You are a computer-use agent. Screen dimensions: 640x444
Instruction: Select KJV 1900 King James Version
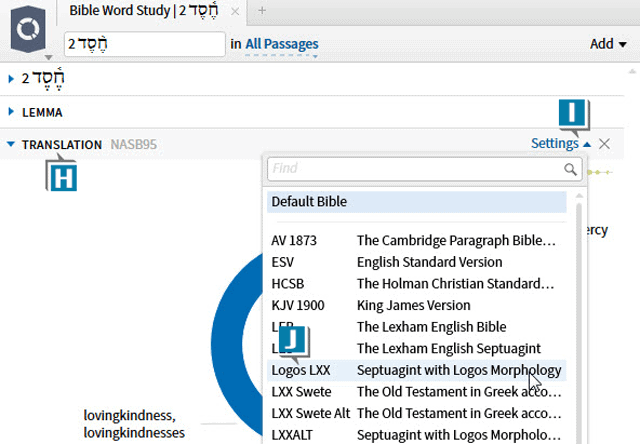tap(417, 305)
